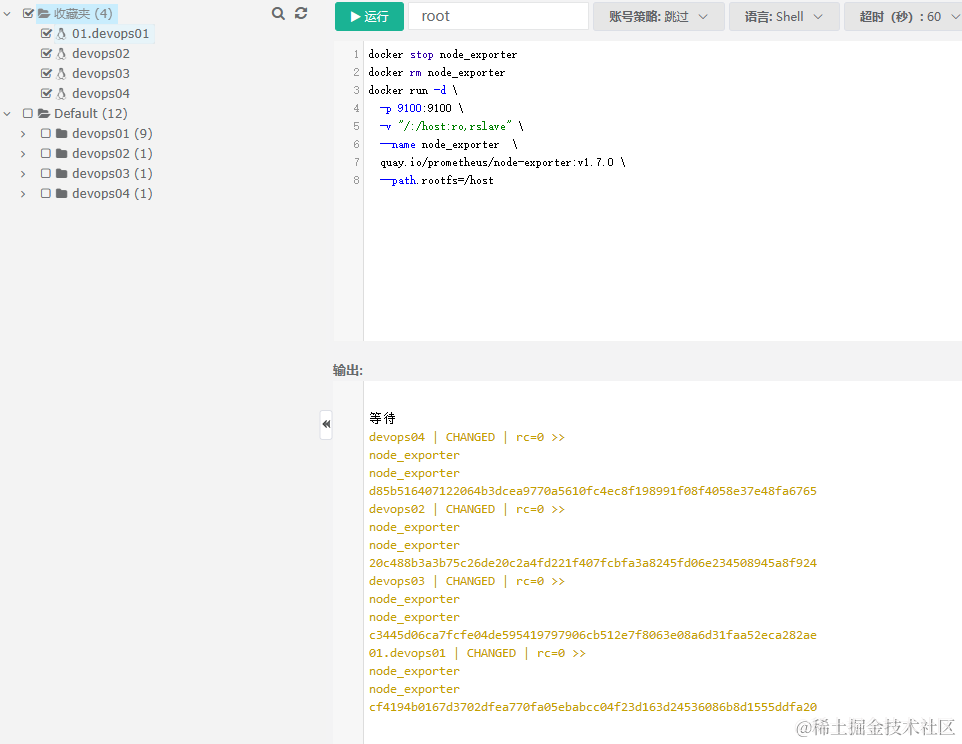Select the devops03 (1) folder label
The height and width of the screenshot is (744, 962).
coord(112,174)
